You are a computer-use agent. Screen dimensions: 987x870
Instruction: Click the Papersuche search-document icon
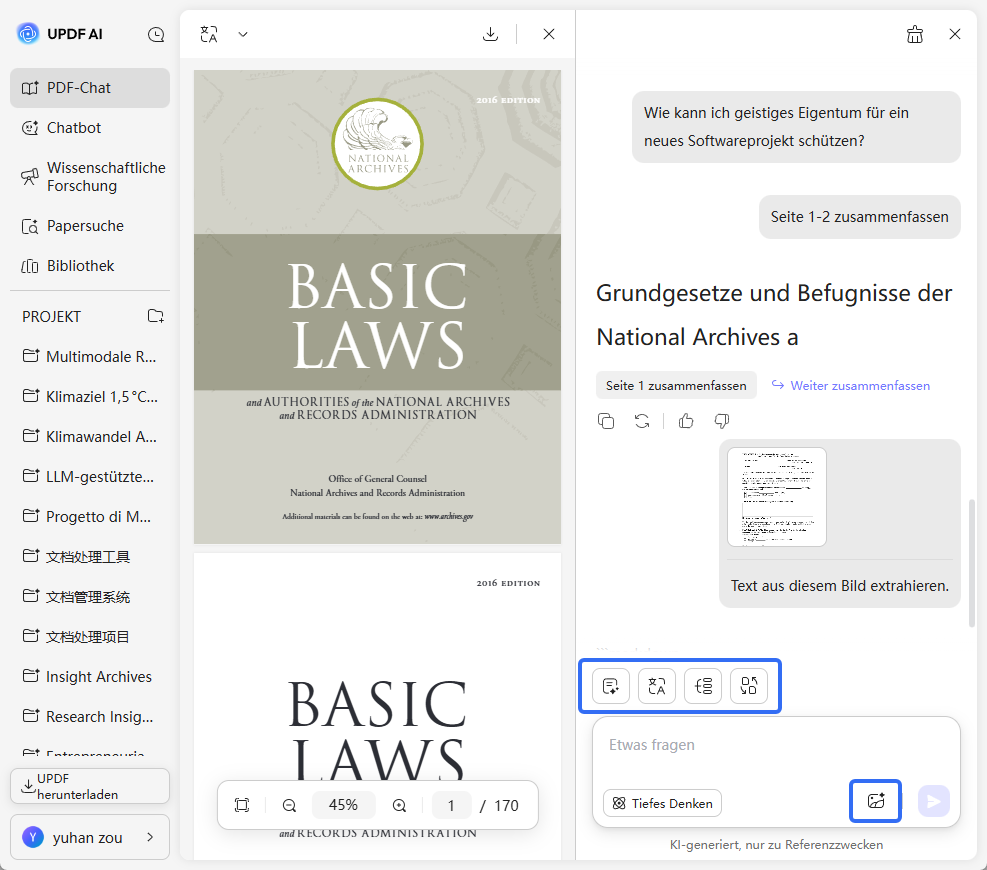pyautogui.click(x=30, y=226)
